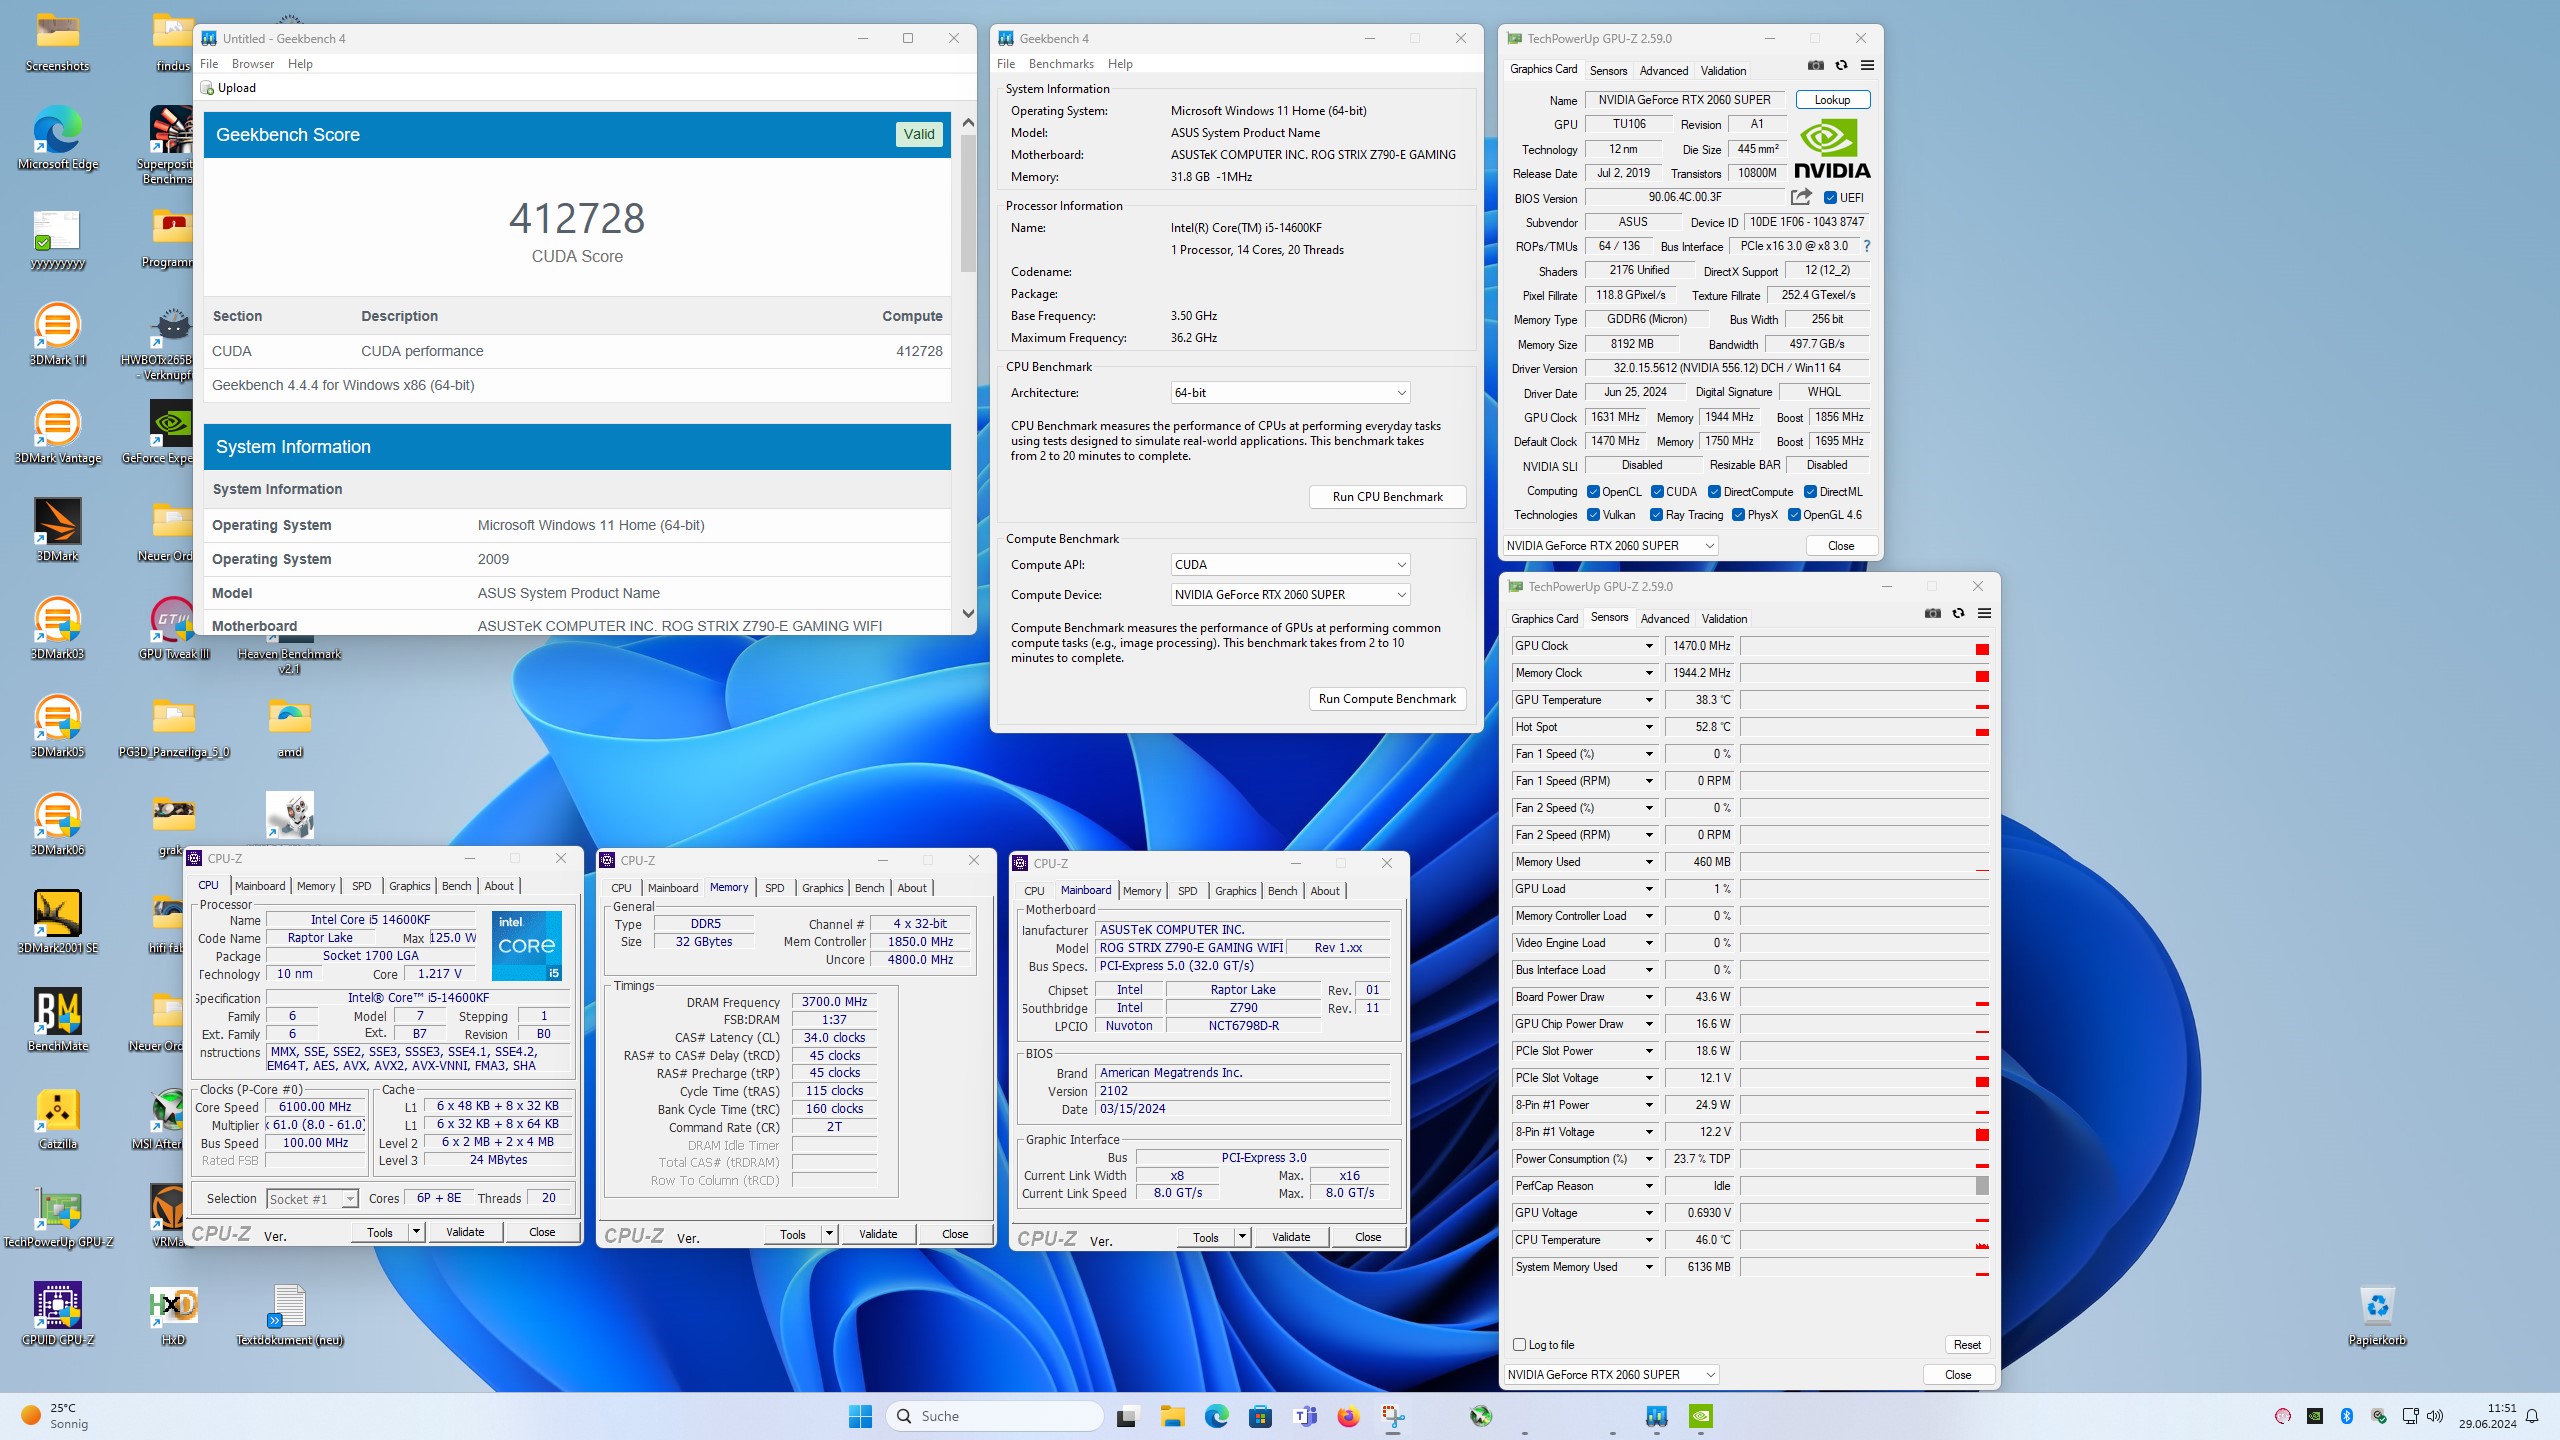Click the BIOS export share icon in GPU-Z

tap(1801, 197)
